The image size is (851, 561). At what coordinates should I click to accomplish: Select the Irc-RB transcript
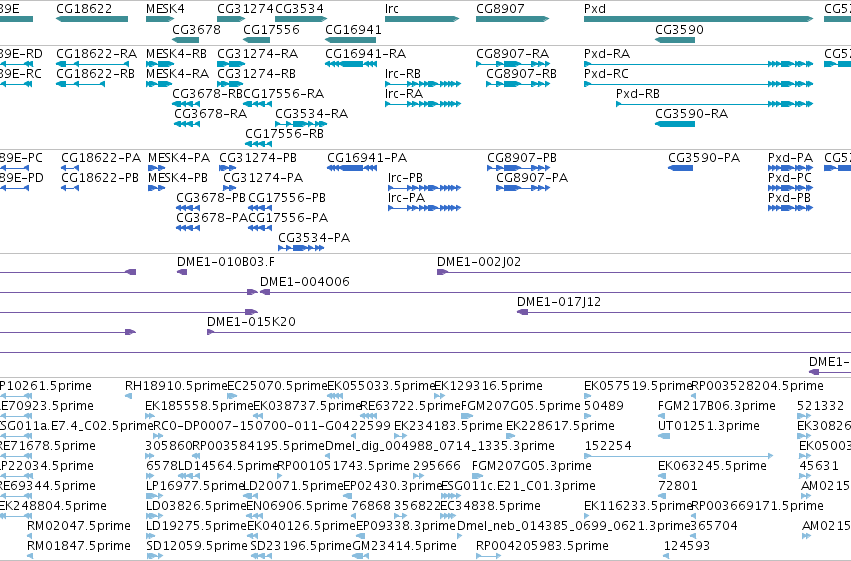(x=423, y=84)
